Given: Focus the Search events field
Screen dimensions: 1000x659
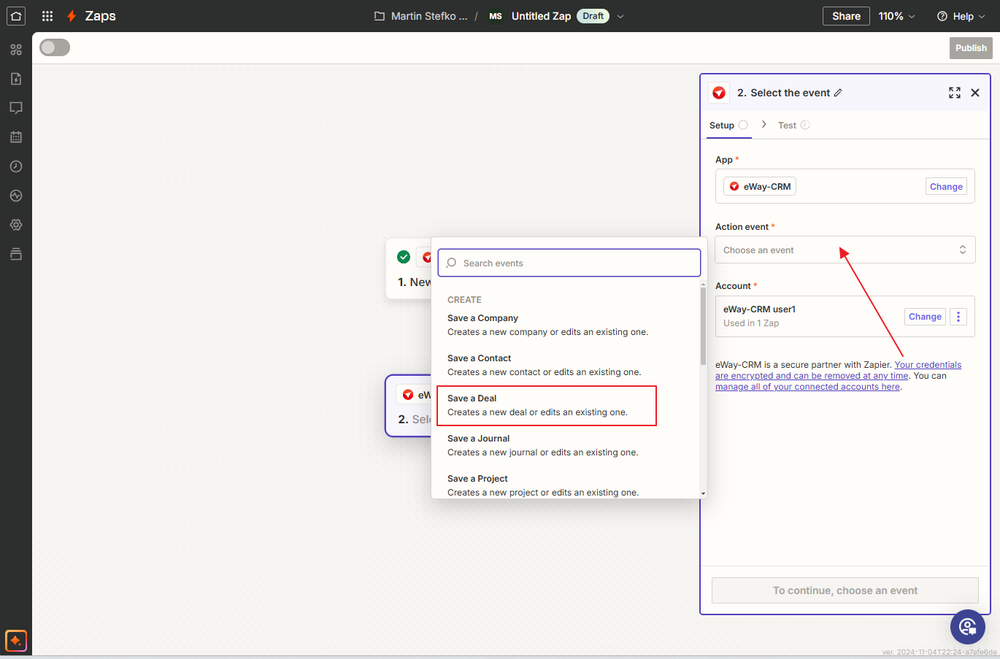Looking at the screenshot, I should 569,263.
